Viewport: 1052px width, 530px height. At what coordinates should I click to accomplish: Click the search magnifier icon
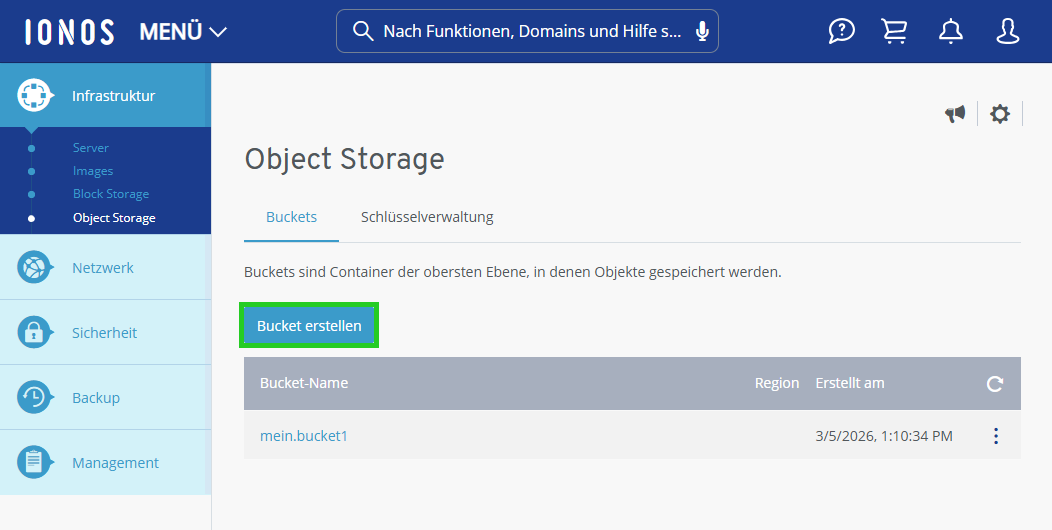coord(363,31)
